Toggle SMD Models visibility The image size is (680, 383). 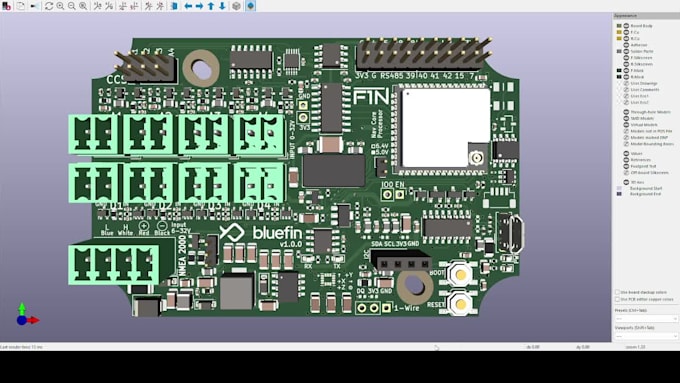(626, 118)
